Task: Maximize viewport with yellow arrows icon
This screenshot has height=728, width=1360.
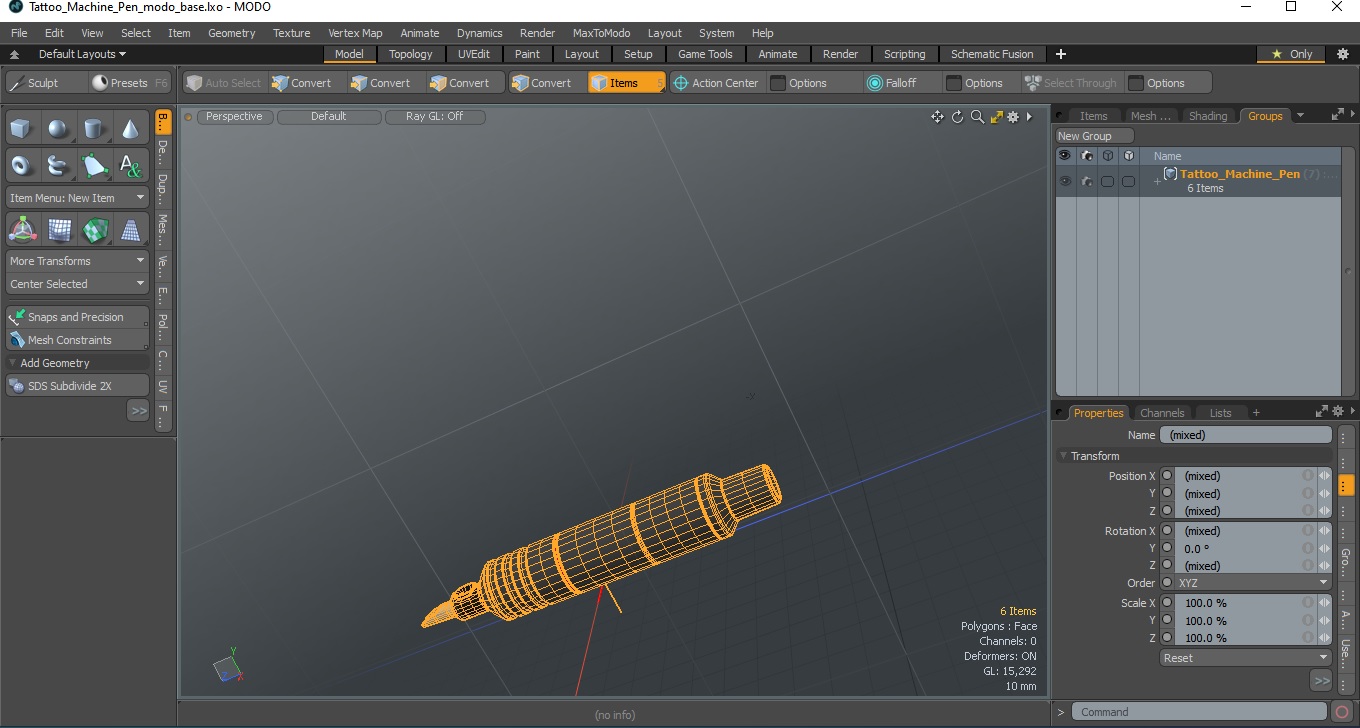Action: point(996,117)
